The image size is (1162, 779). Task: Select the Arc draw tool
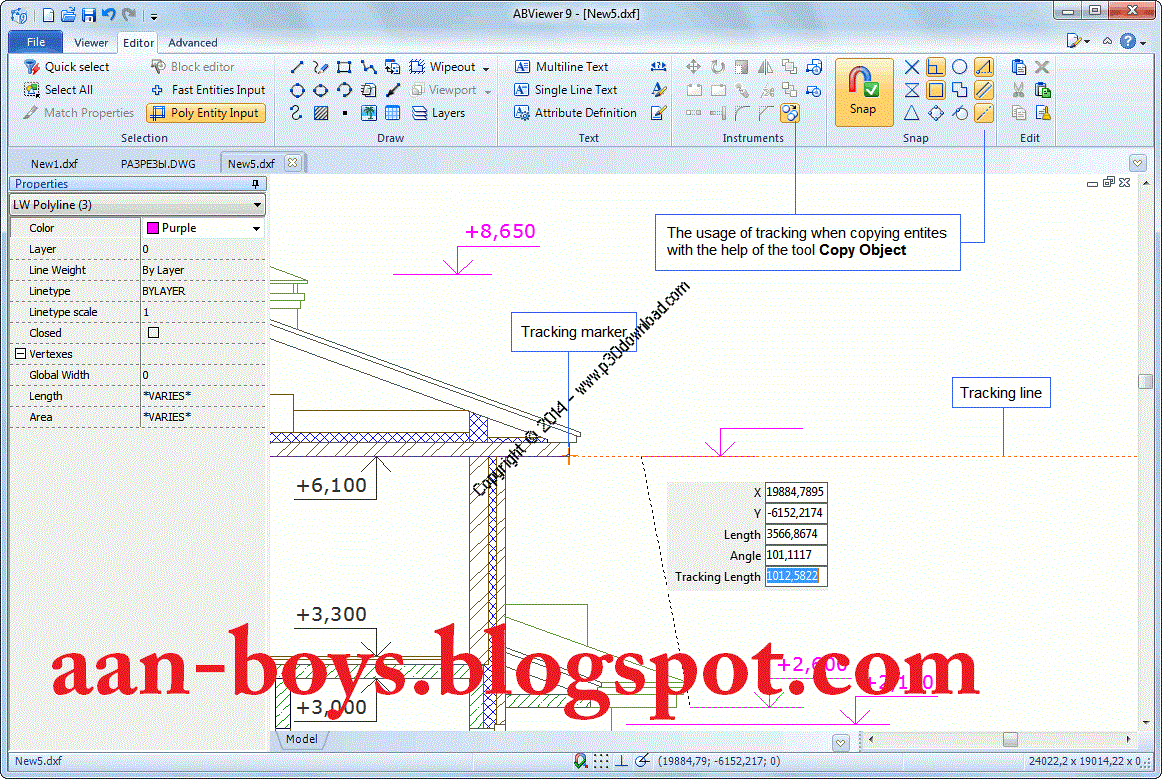click(x=345, y=90)
